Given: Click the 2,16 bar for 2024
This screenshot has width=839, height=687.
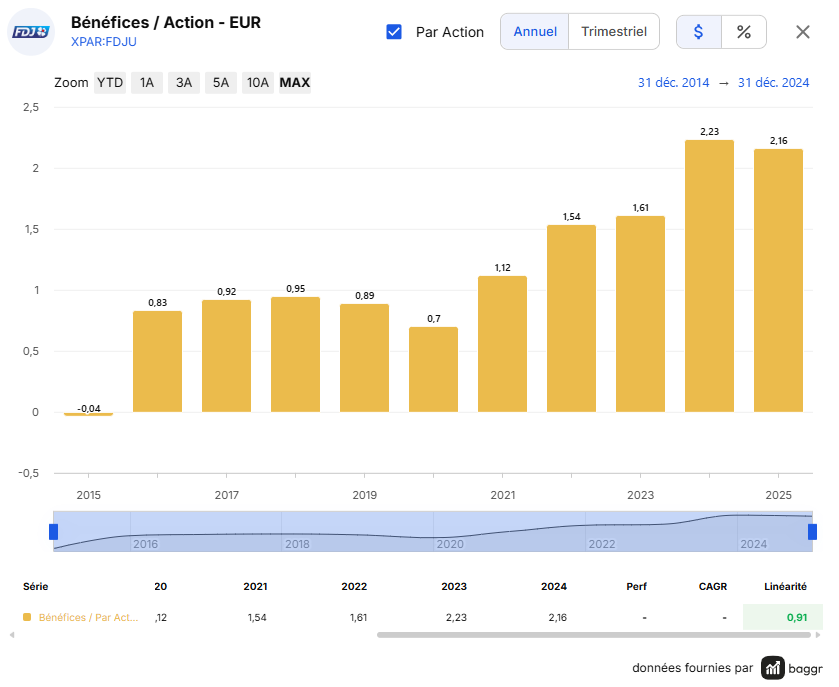Looking at the screenshot, I should [778, 280].
